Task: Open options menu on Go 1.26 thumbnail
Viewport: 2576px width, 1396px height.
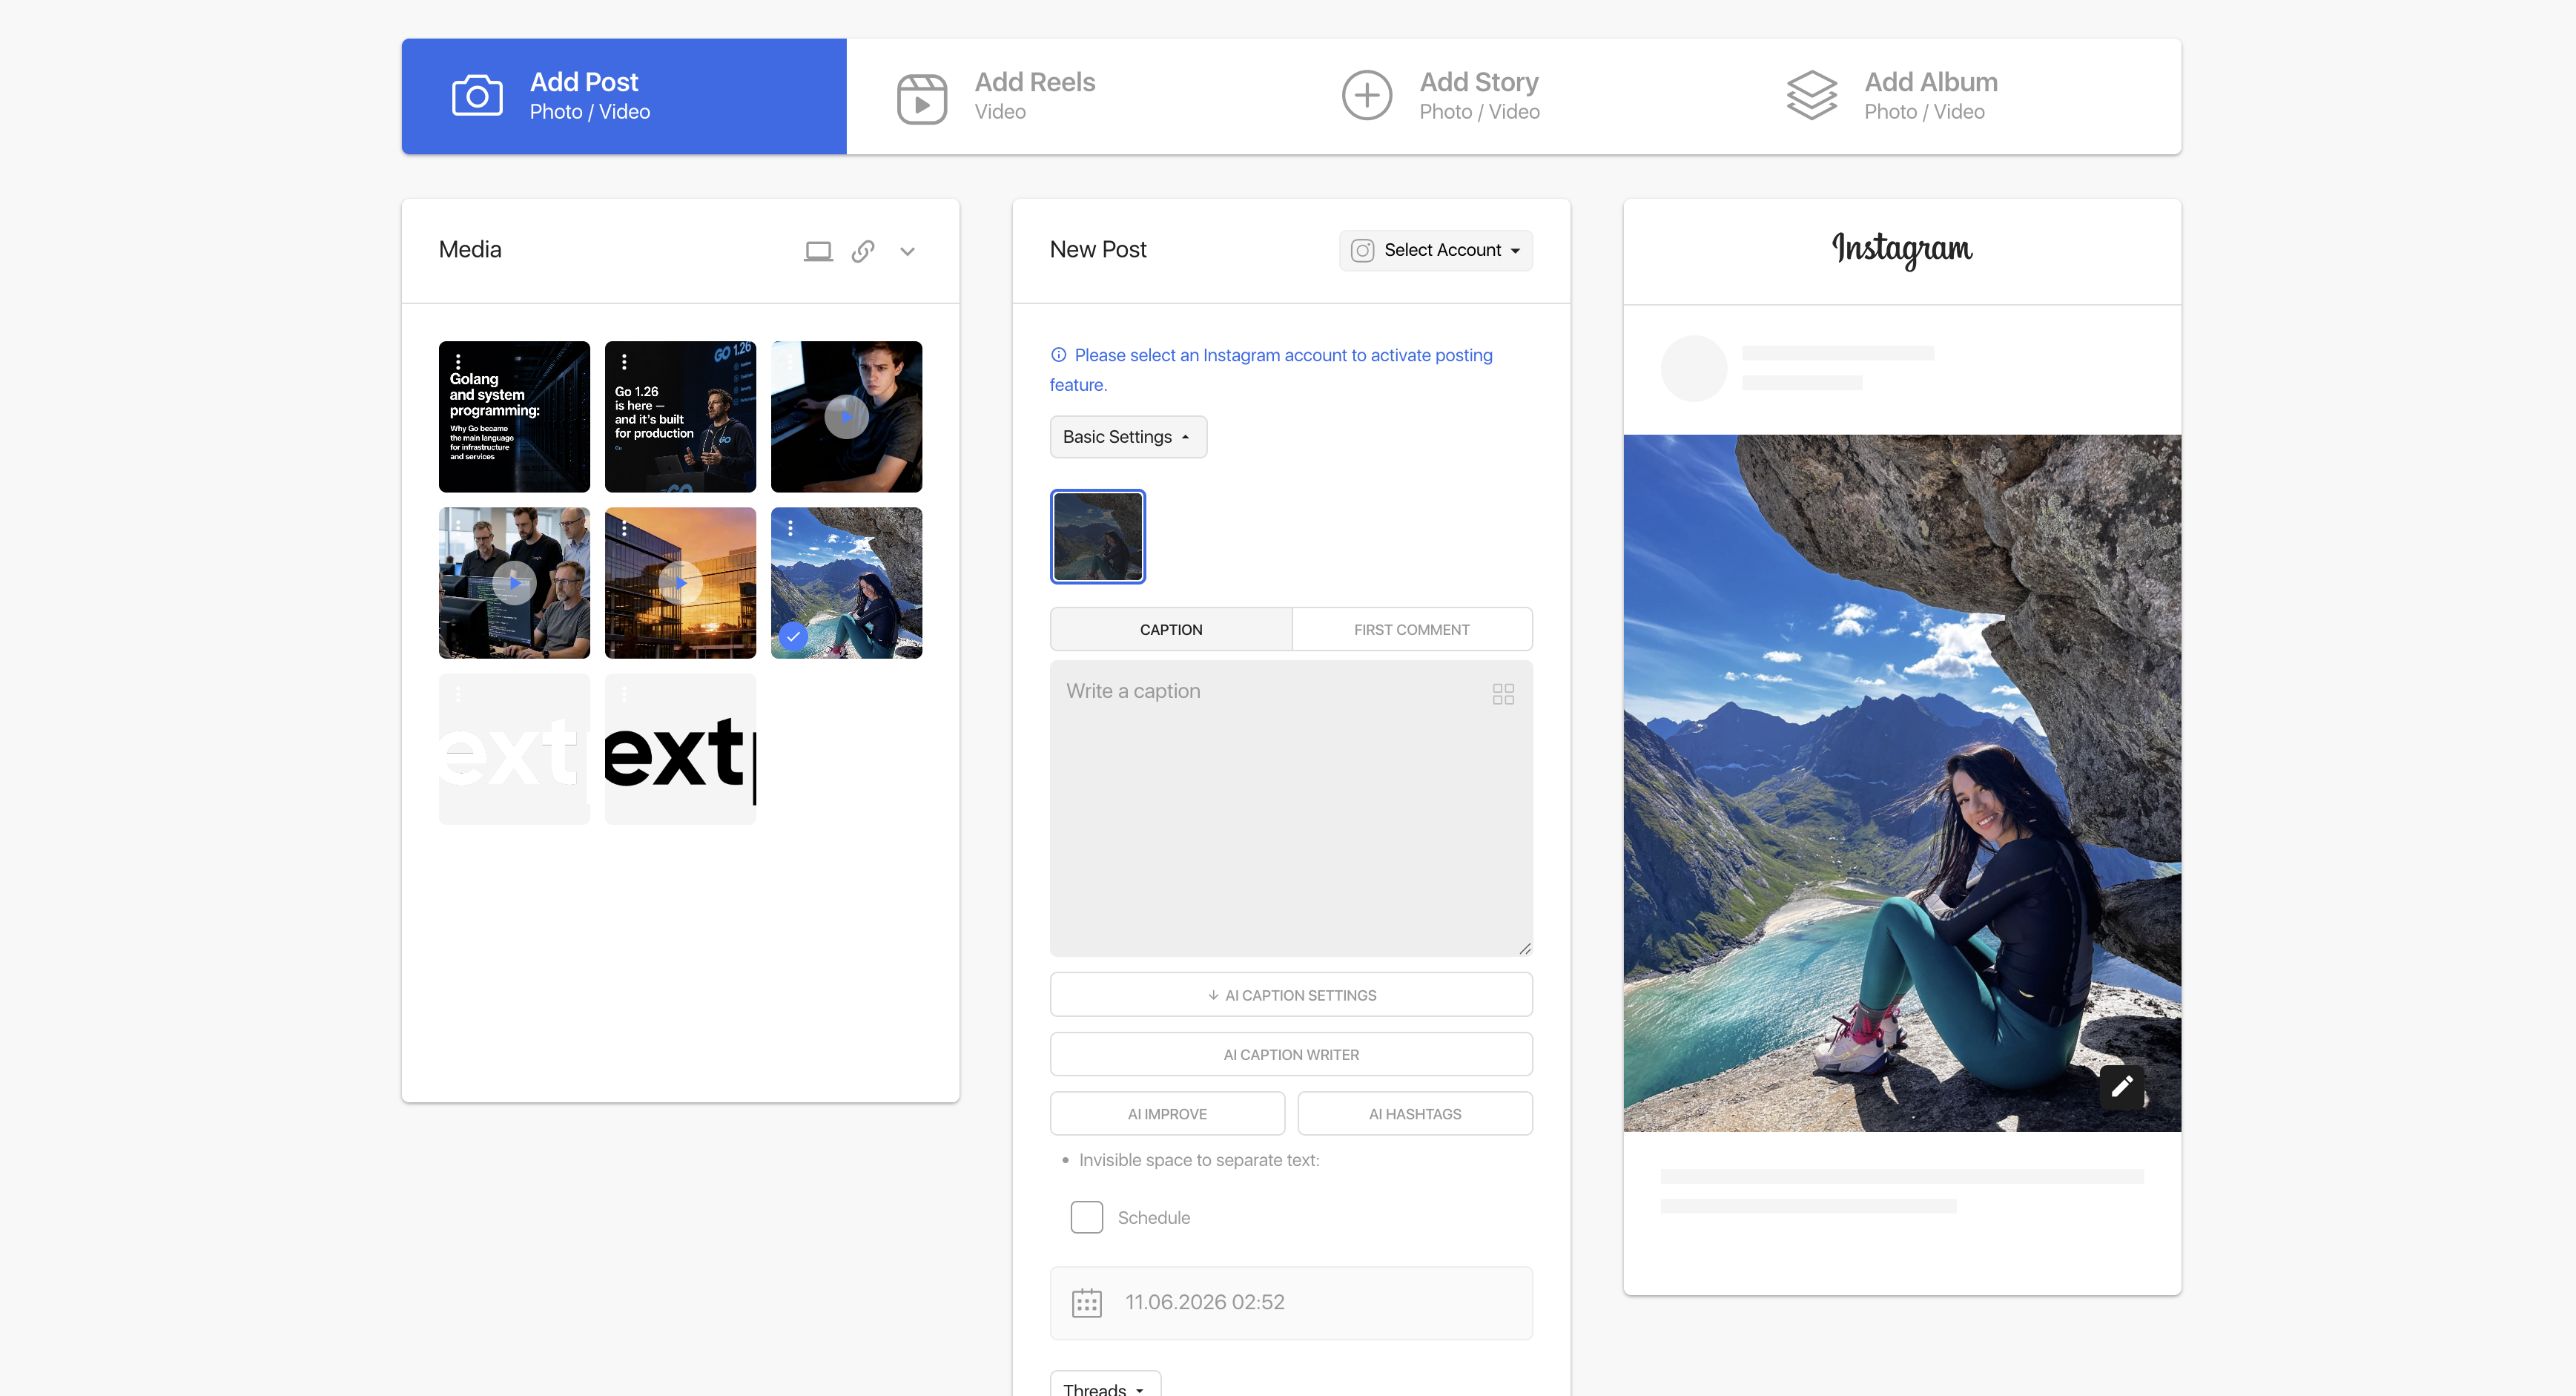Action: pyautogui.click(x=624, y=362)
